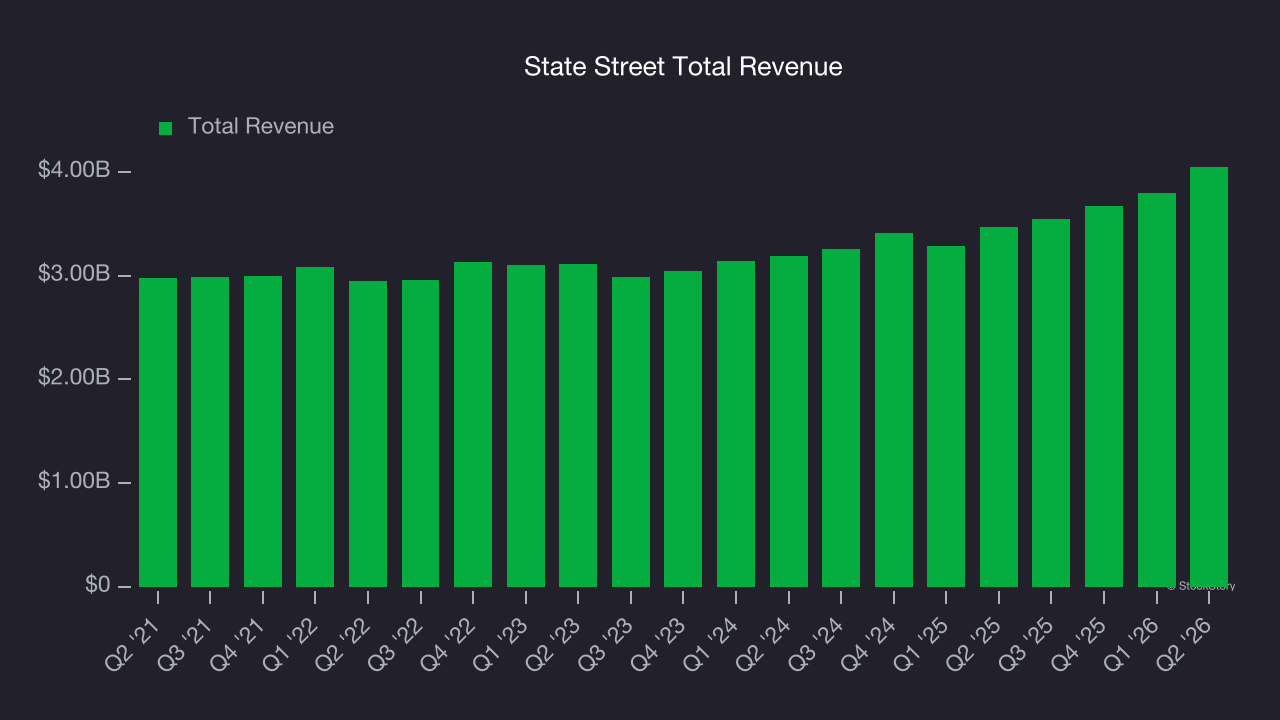This screenshot has width=1280, height=720.
Task: Select the Q3 '25 revenue bar
Action: click(1051, 403)
